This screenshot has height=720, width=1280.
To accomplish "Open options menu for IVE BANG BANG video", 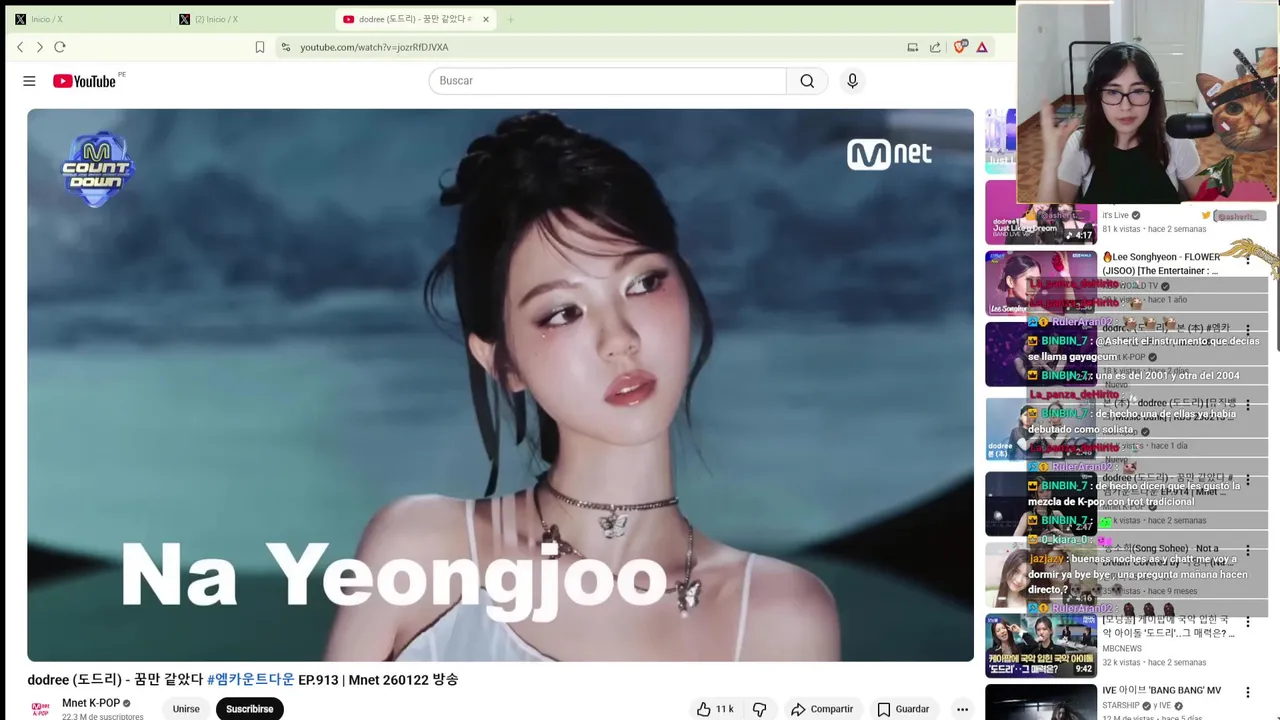I will pyautogui.click(x=1247, y=692).
